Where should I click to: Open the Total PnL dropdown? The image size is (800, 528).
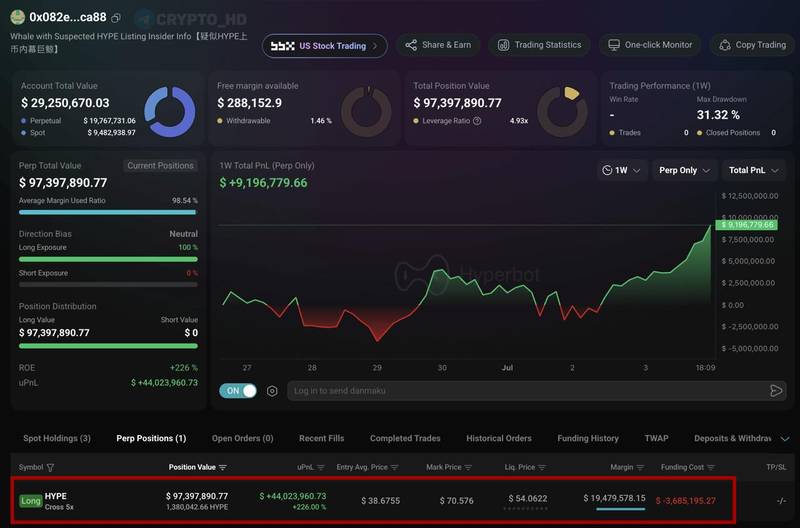753,170
